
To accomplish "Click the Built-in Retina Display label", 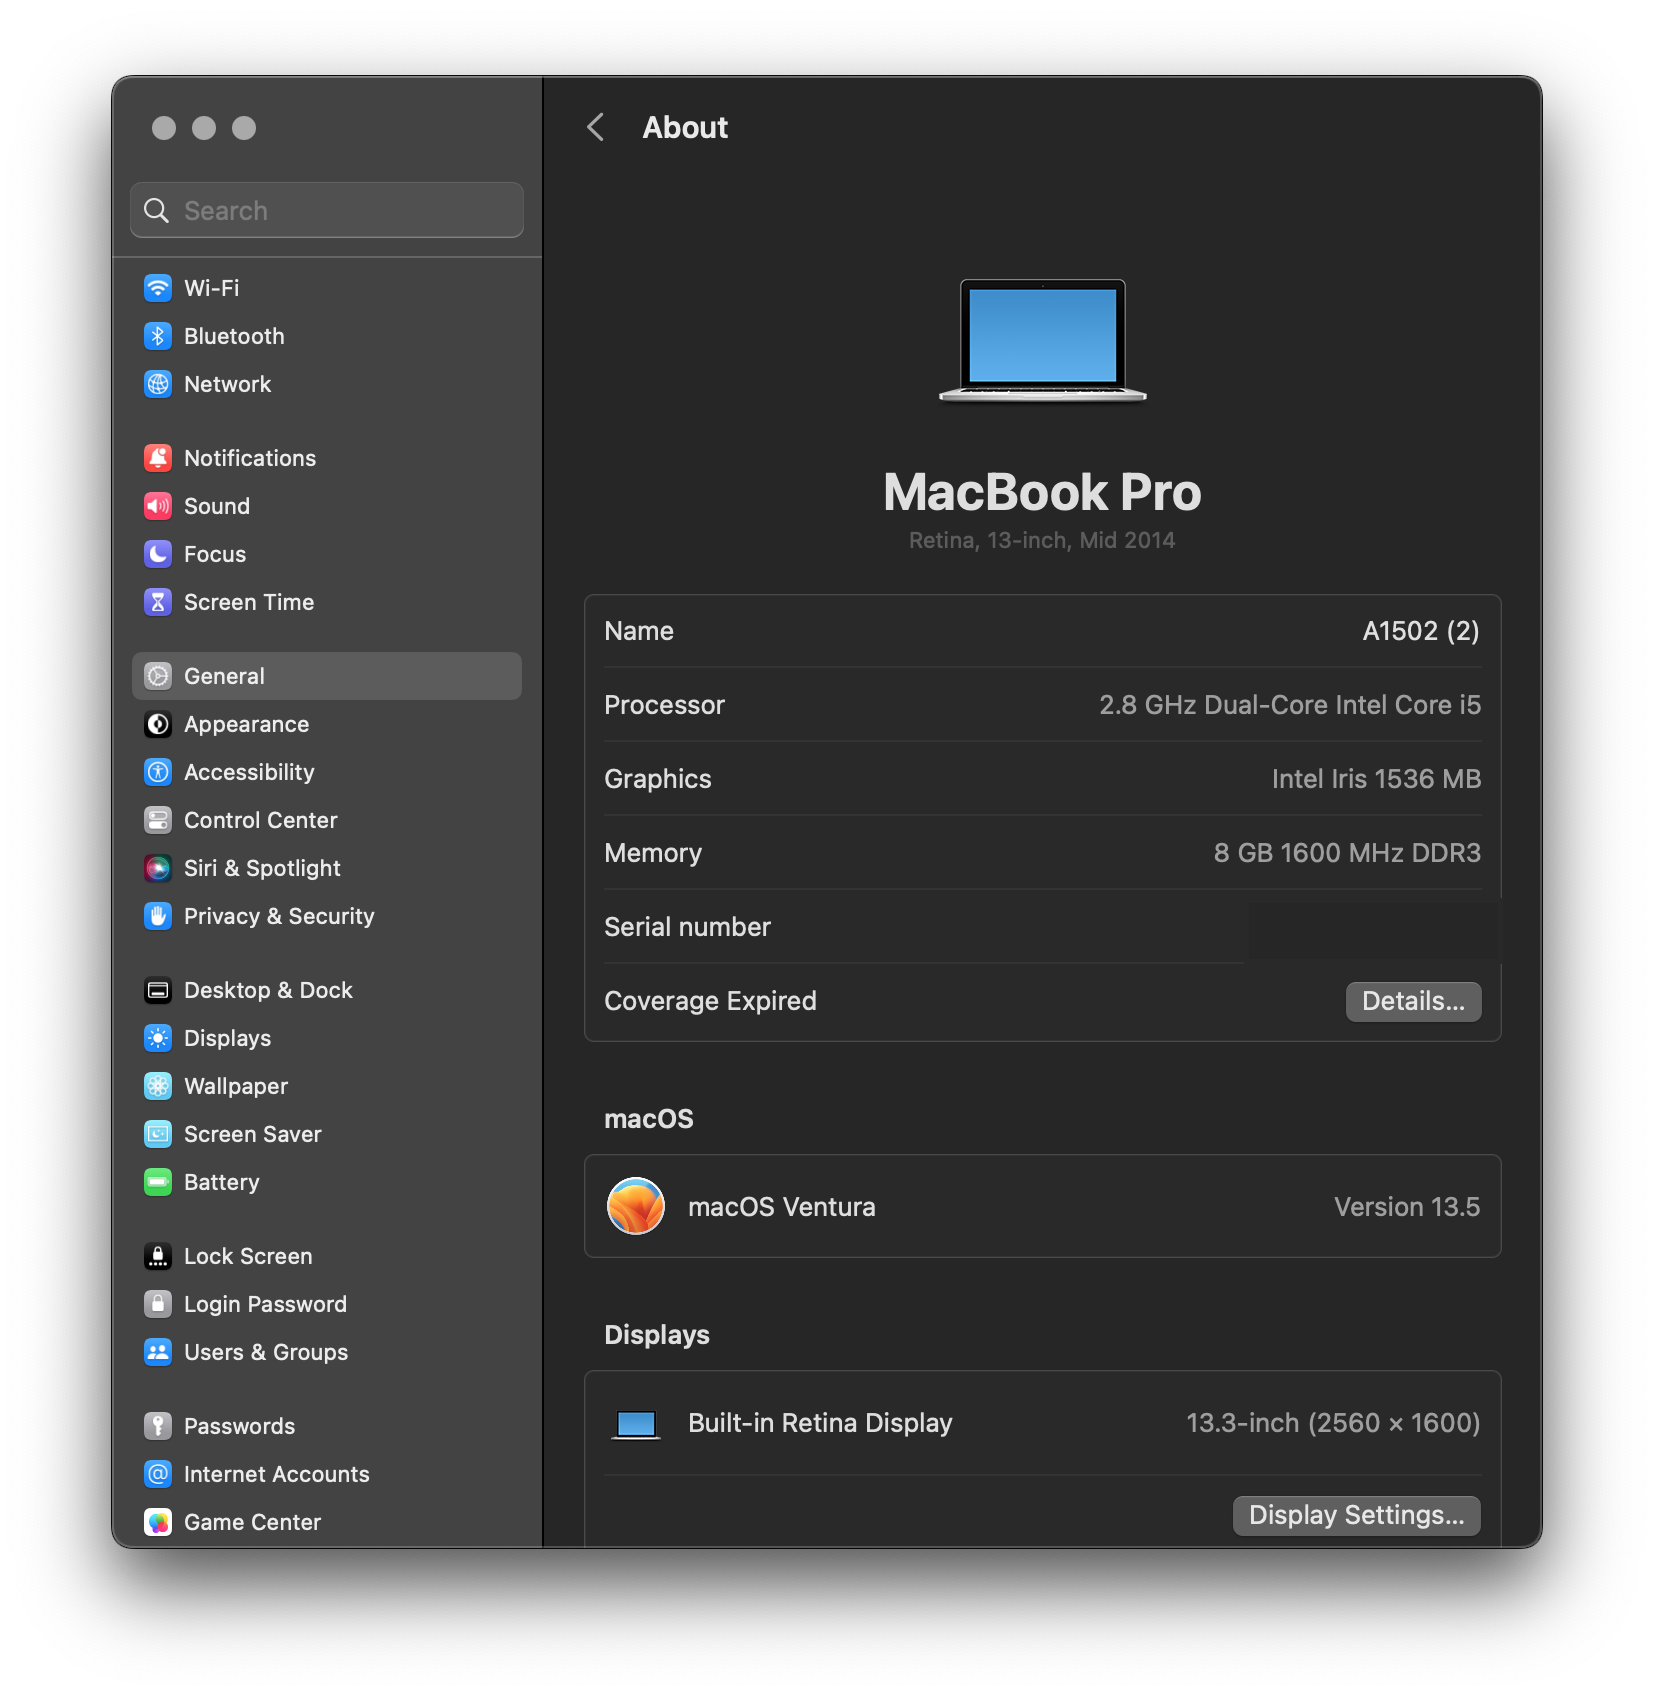I will coord(820,1423).
